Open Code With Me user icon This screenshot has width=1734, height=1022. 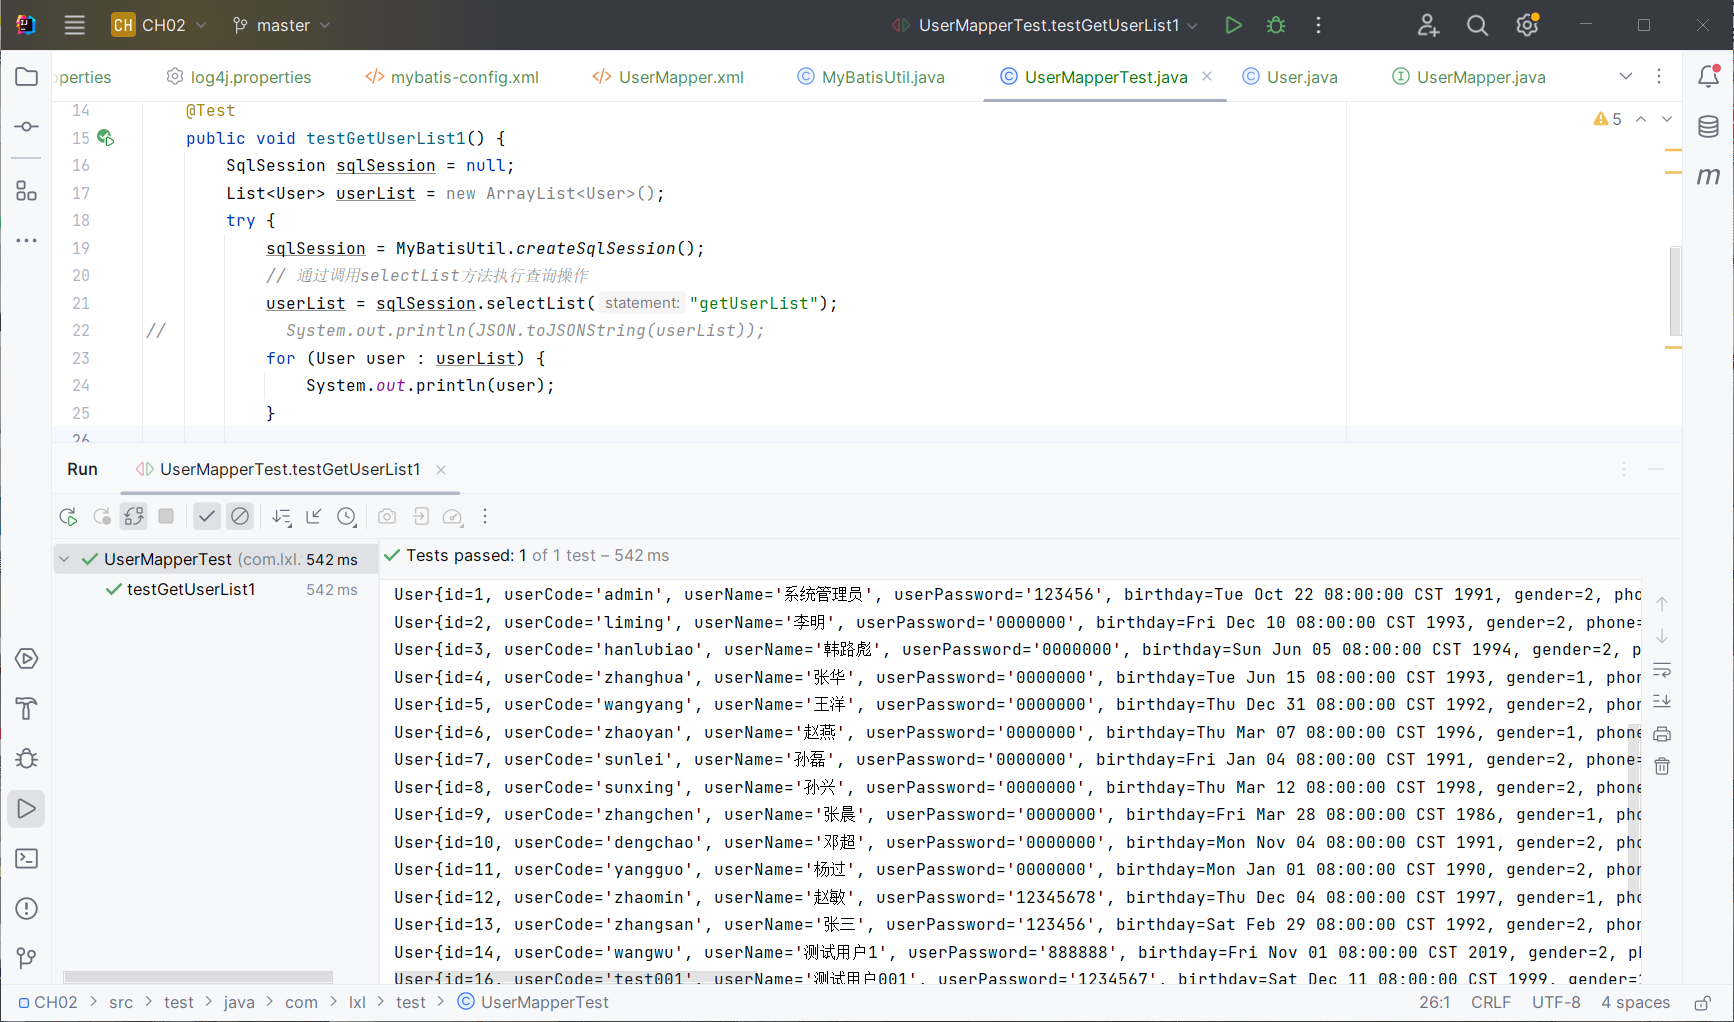pyautogui.click(x=1428, y=25)
